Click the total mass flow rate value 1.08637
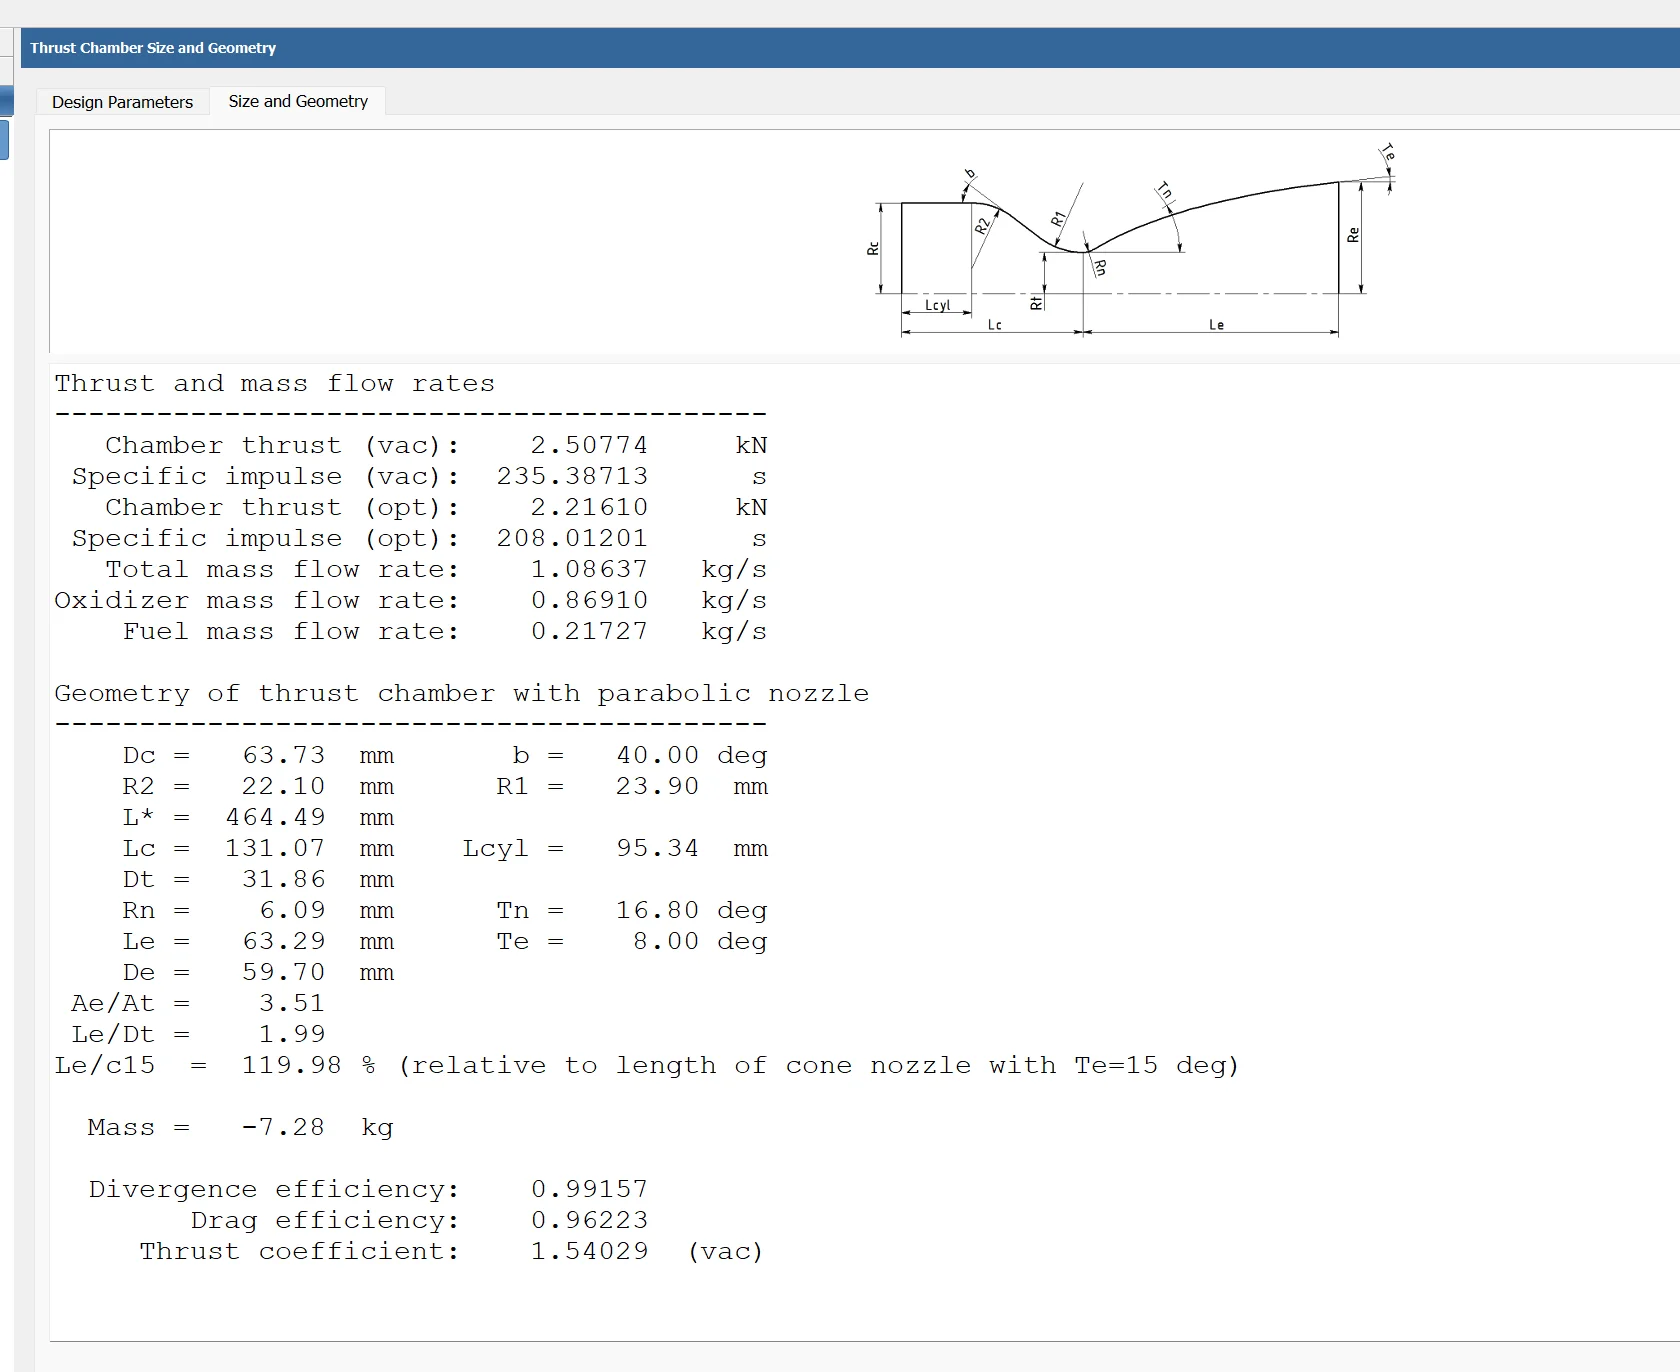 pyautogui.click(x=588, y=569)
